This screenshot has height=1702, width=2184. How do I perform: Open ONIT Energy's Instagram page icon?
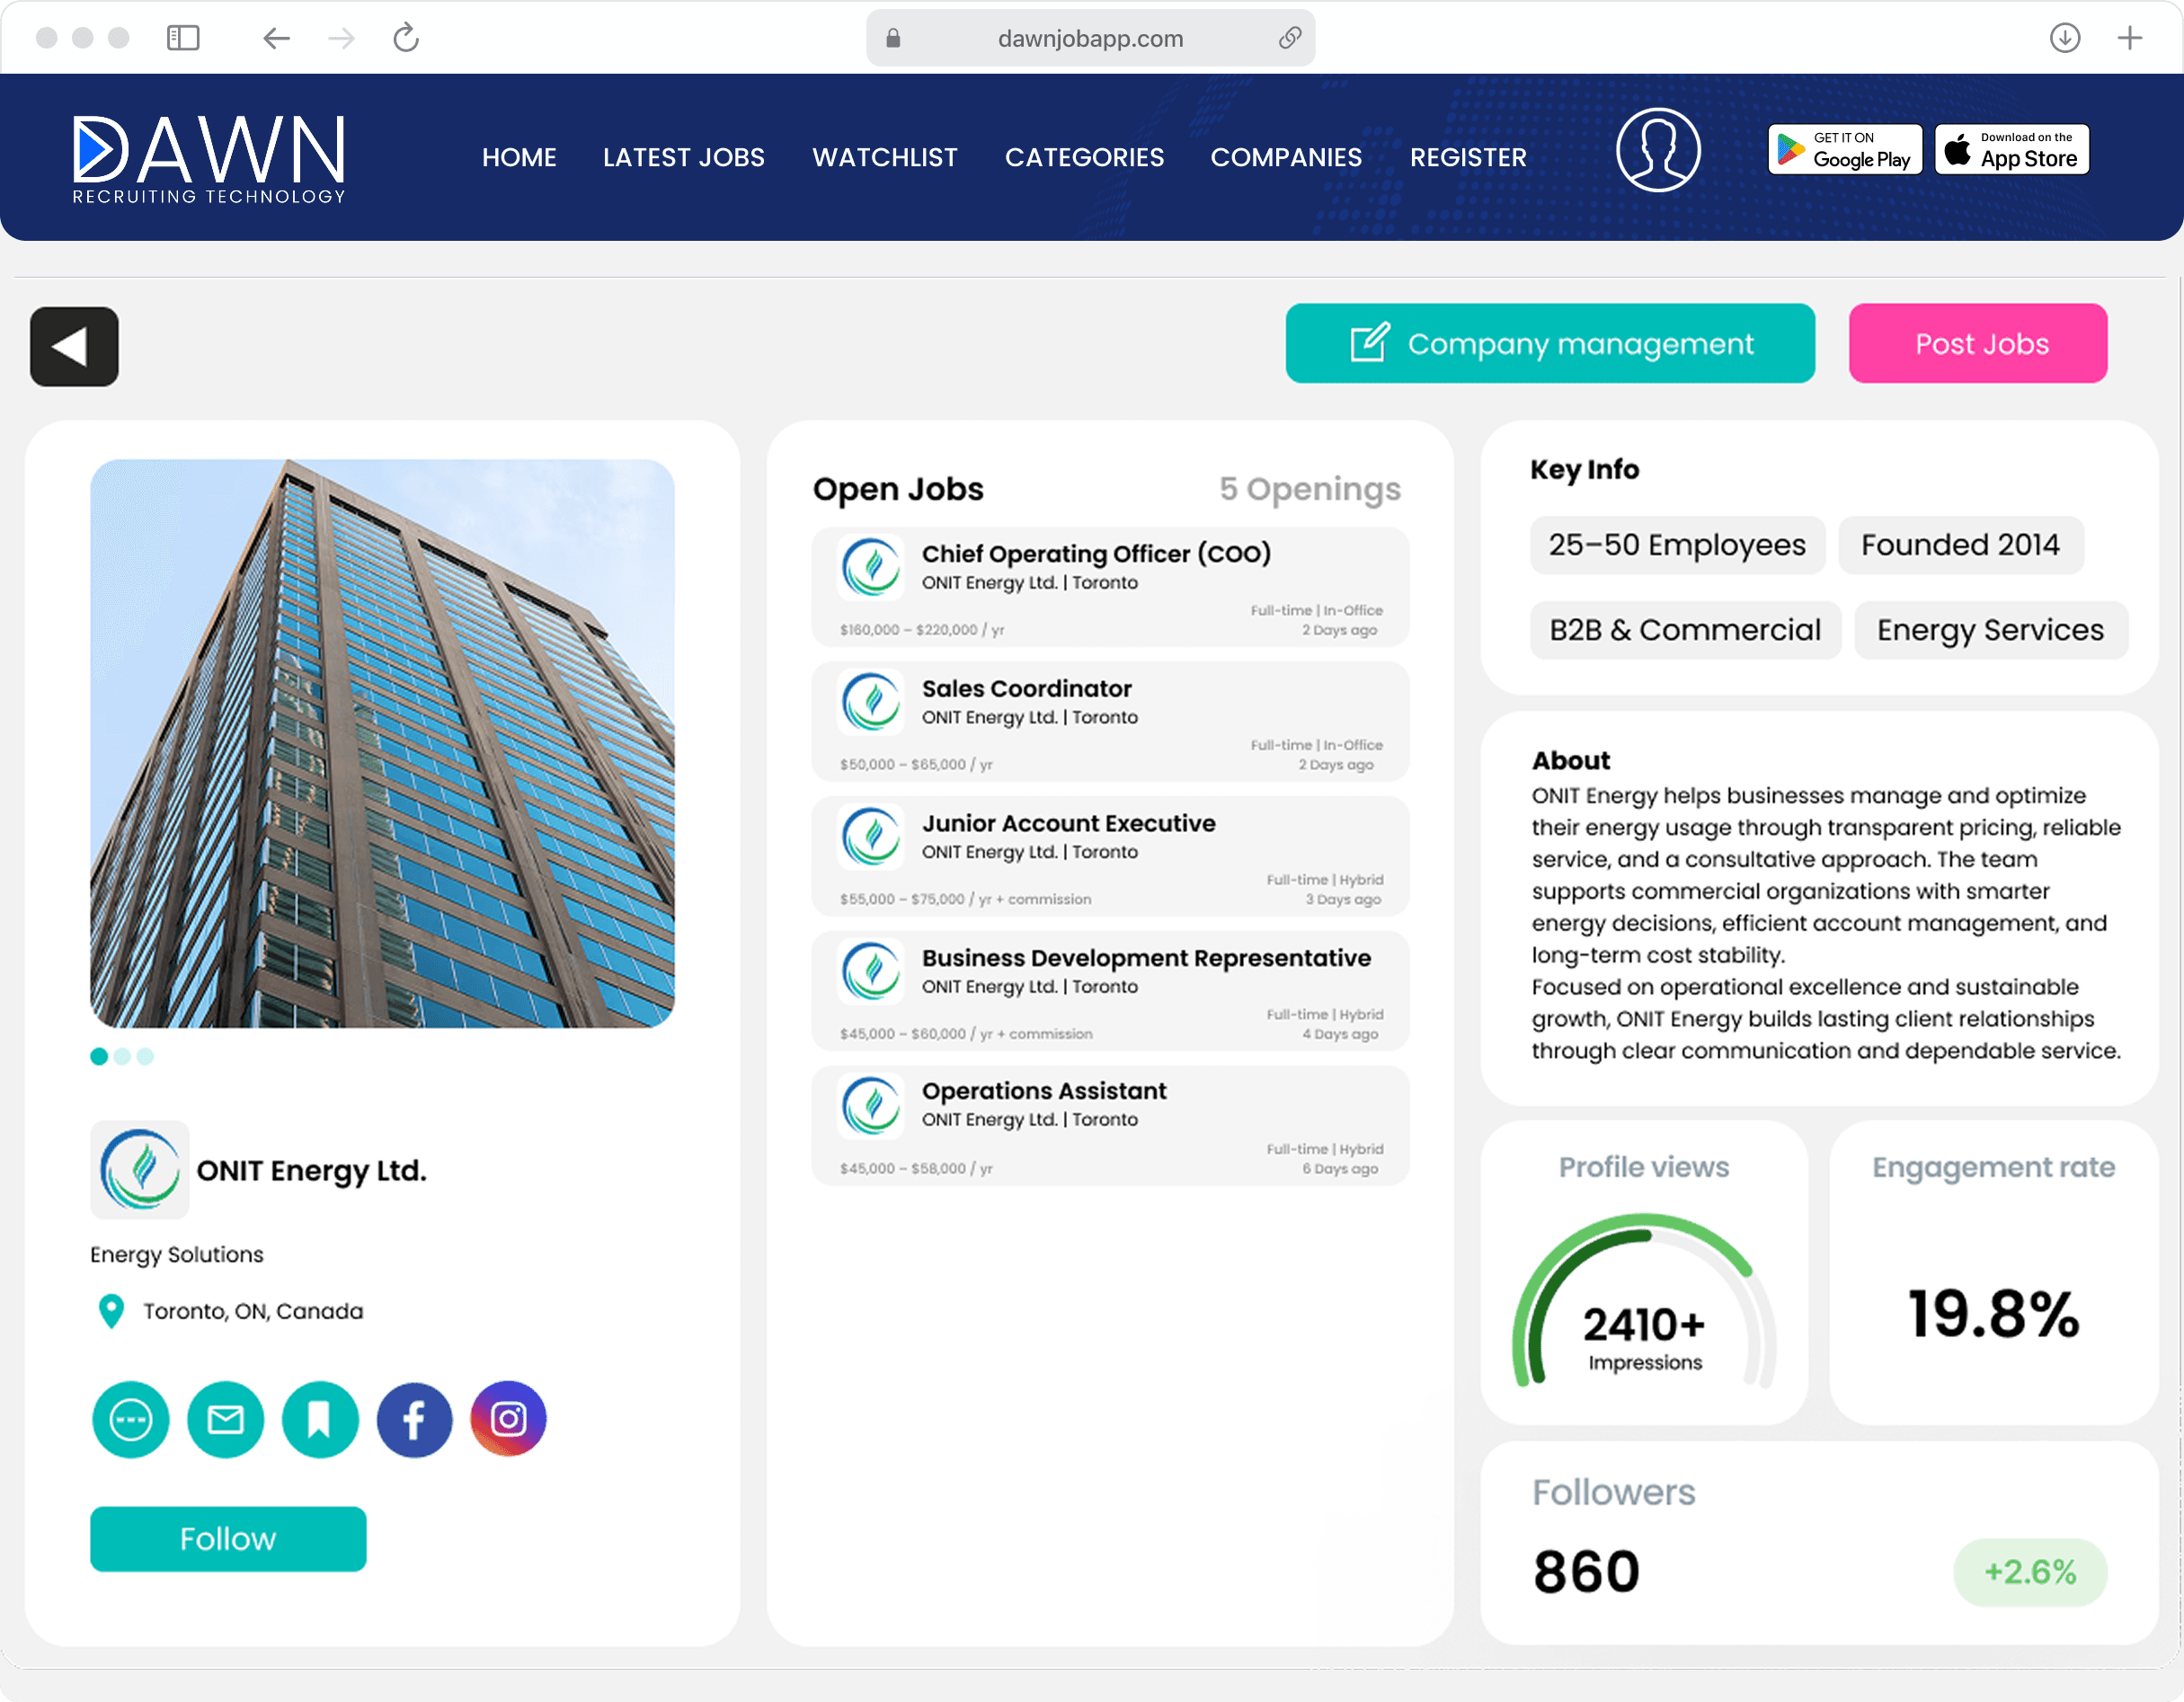pos(508,1419)
